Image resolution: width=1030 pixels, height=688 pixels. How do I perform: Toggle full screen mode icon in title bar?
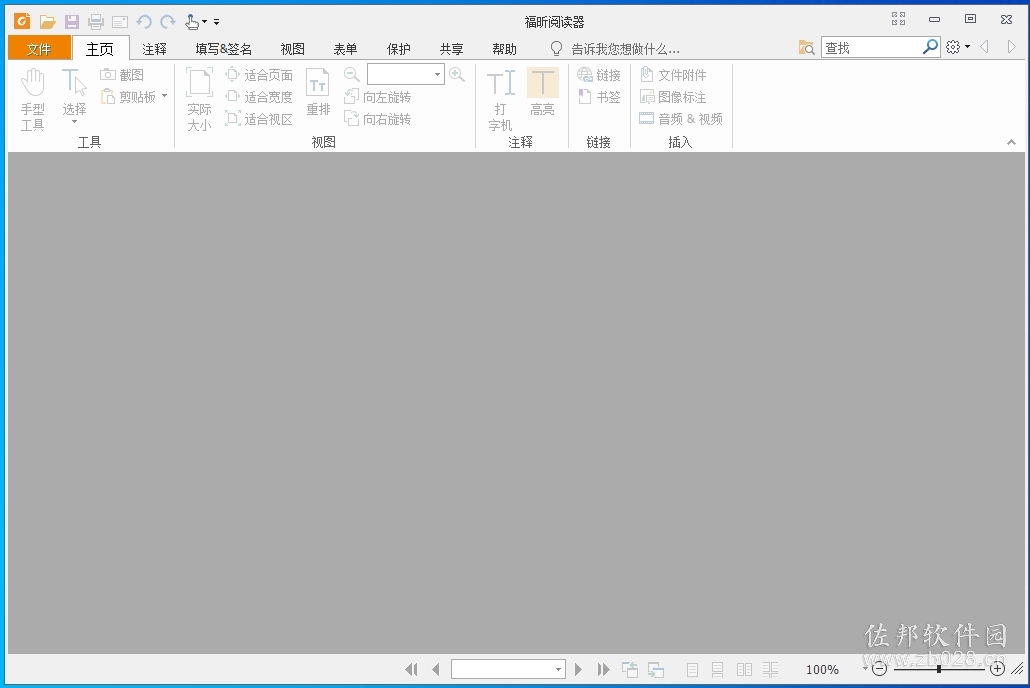coord(898,19)
